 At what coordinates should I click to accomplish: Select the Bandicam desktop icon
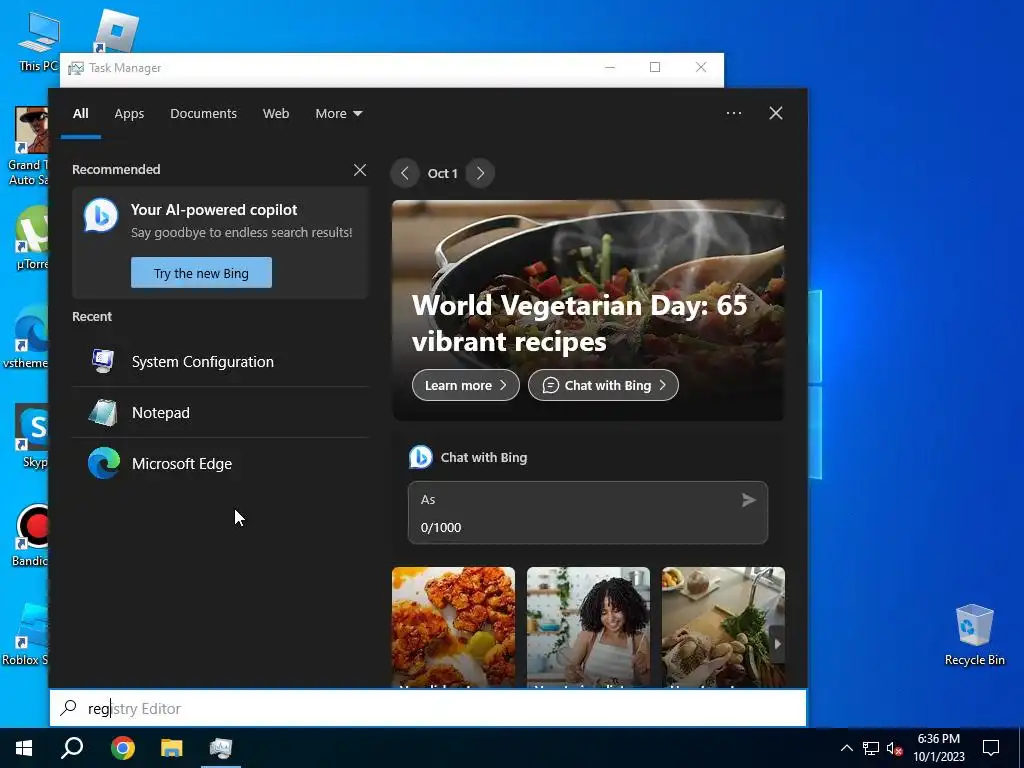click(x=30, y=536)
